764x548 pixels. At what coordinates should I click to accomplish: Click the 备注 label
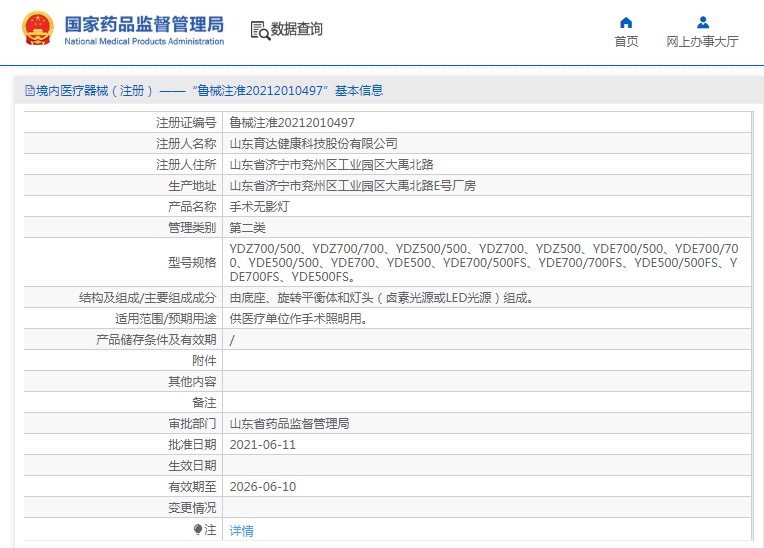pos(204,402)
